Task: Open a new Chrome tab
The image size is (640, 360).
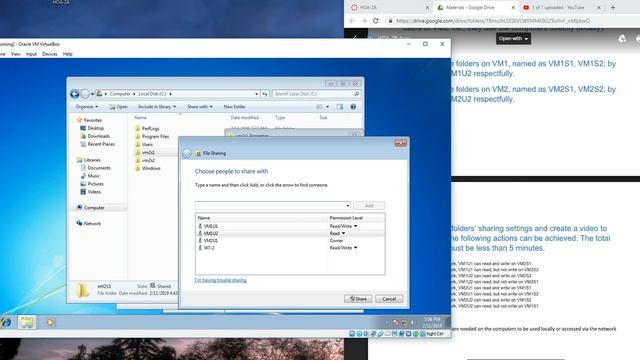Action: (613, 7)
